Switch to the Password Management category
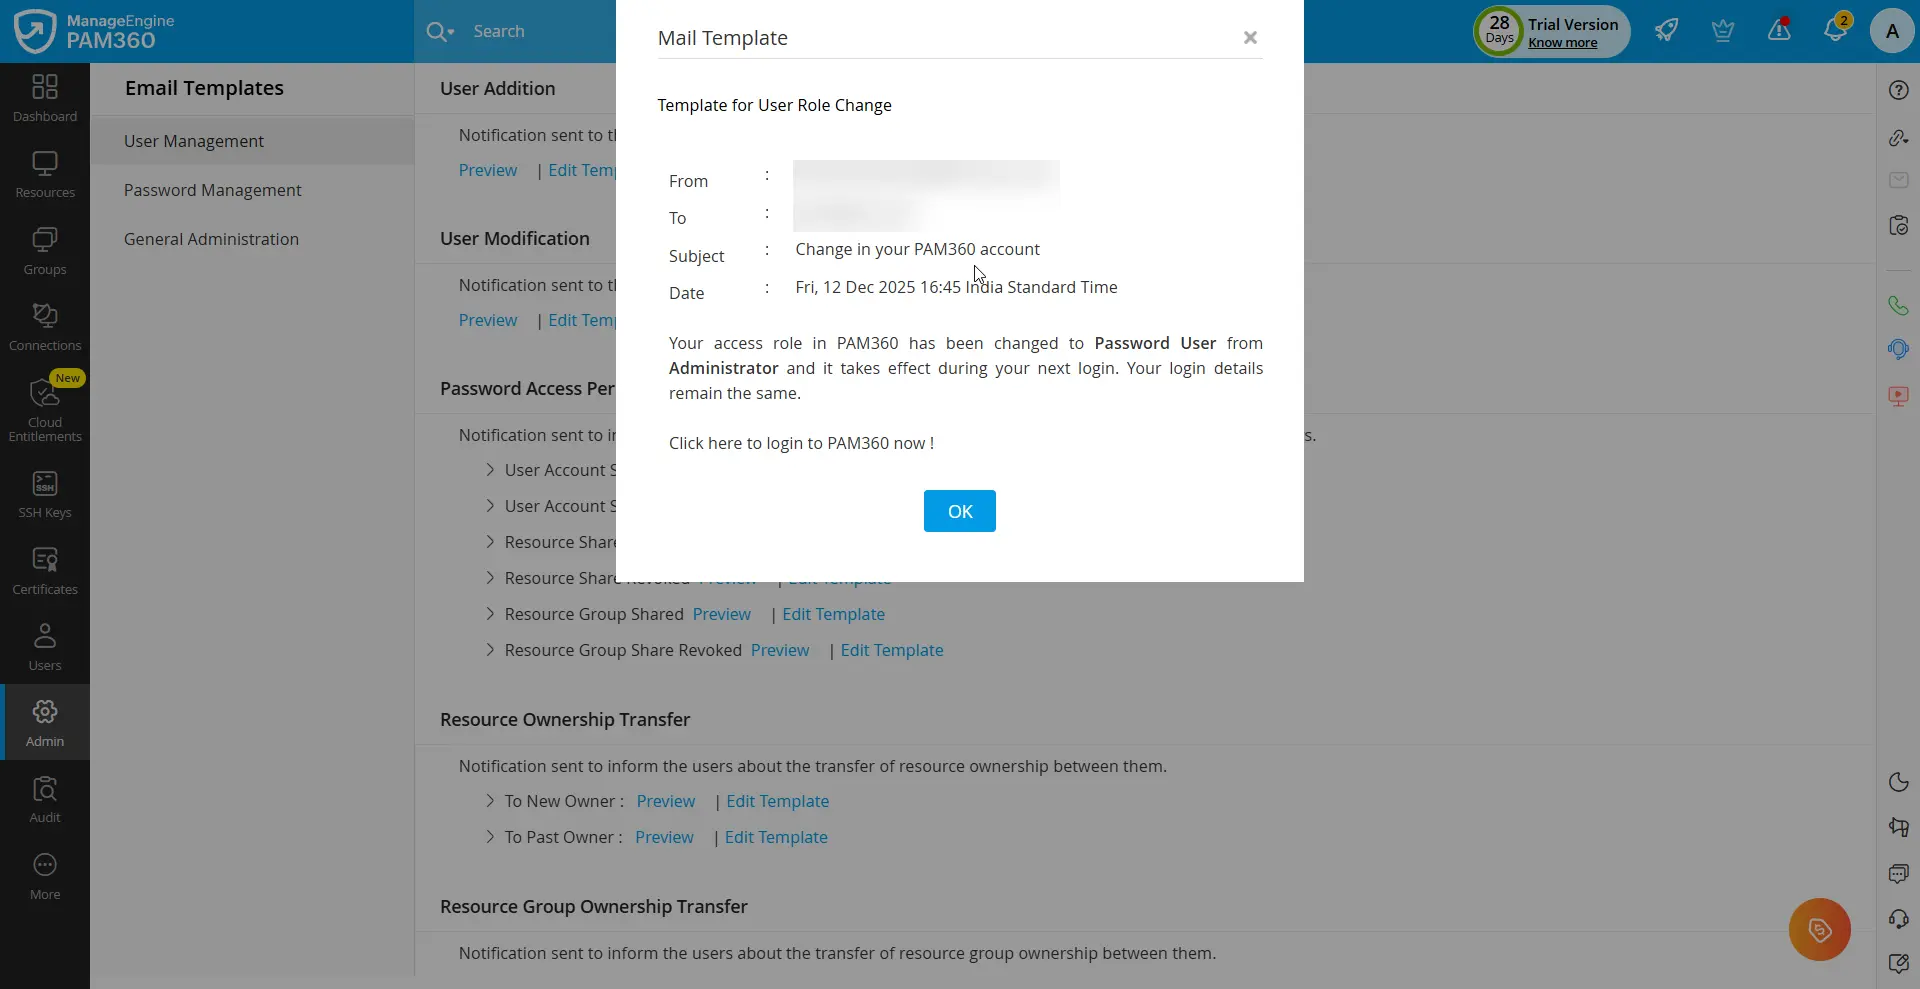The width and height of the screenshot is (1920, 989). coord(213,190)
